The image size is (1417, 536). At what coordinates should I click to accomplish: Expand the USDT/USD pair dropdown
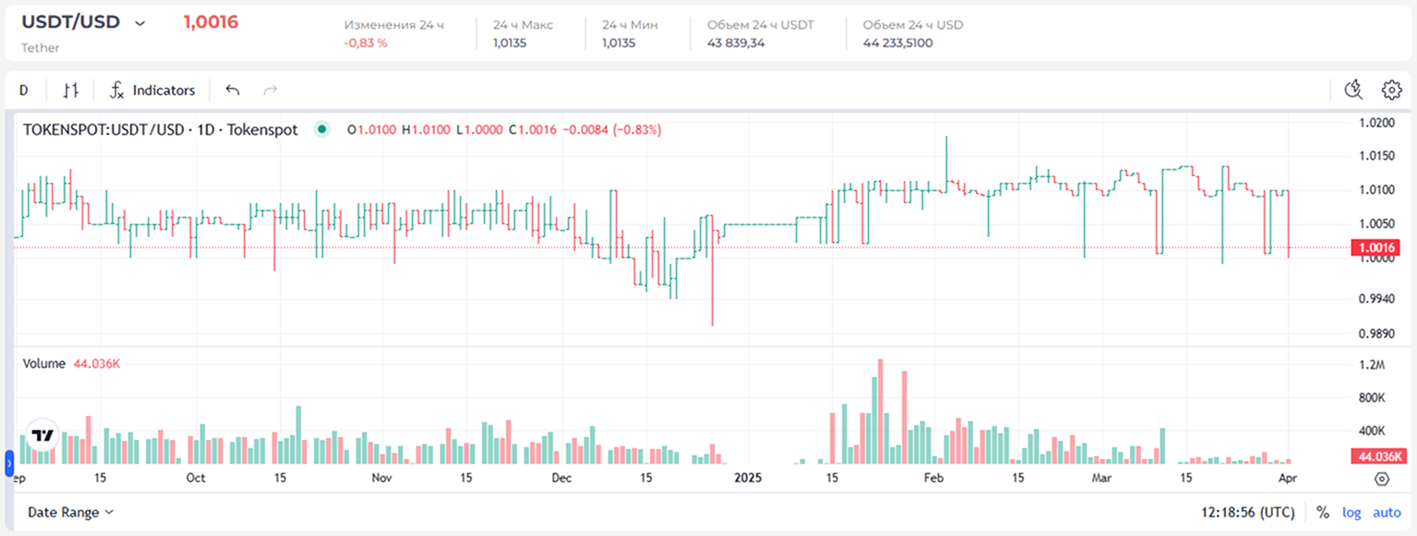pos(140,23)
